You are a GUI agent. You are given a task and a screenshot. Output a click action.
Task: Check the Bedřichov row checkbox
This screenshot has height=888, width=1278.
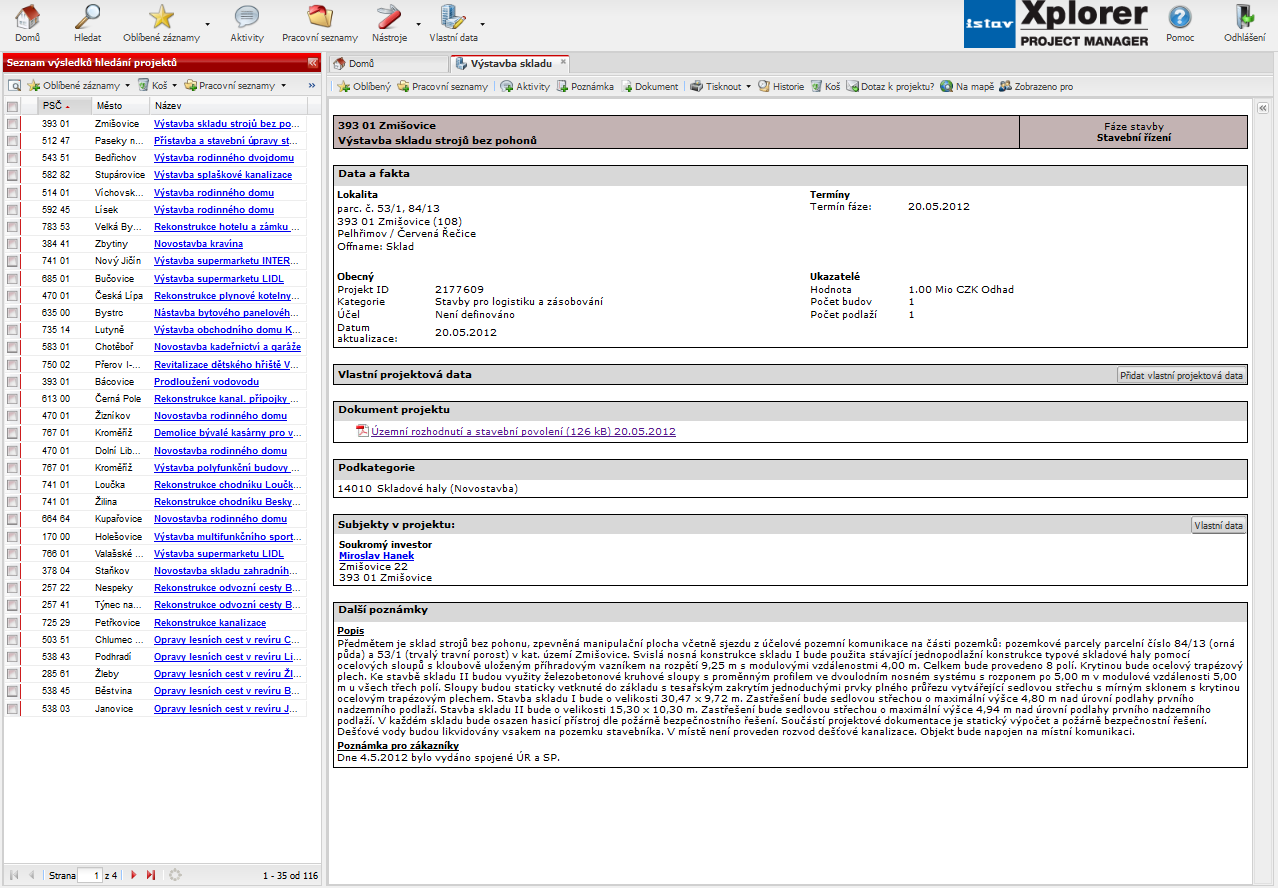pos(12,158)
